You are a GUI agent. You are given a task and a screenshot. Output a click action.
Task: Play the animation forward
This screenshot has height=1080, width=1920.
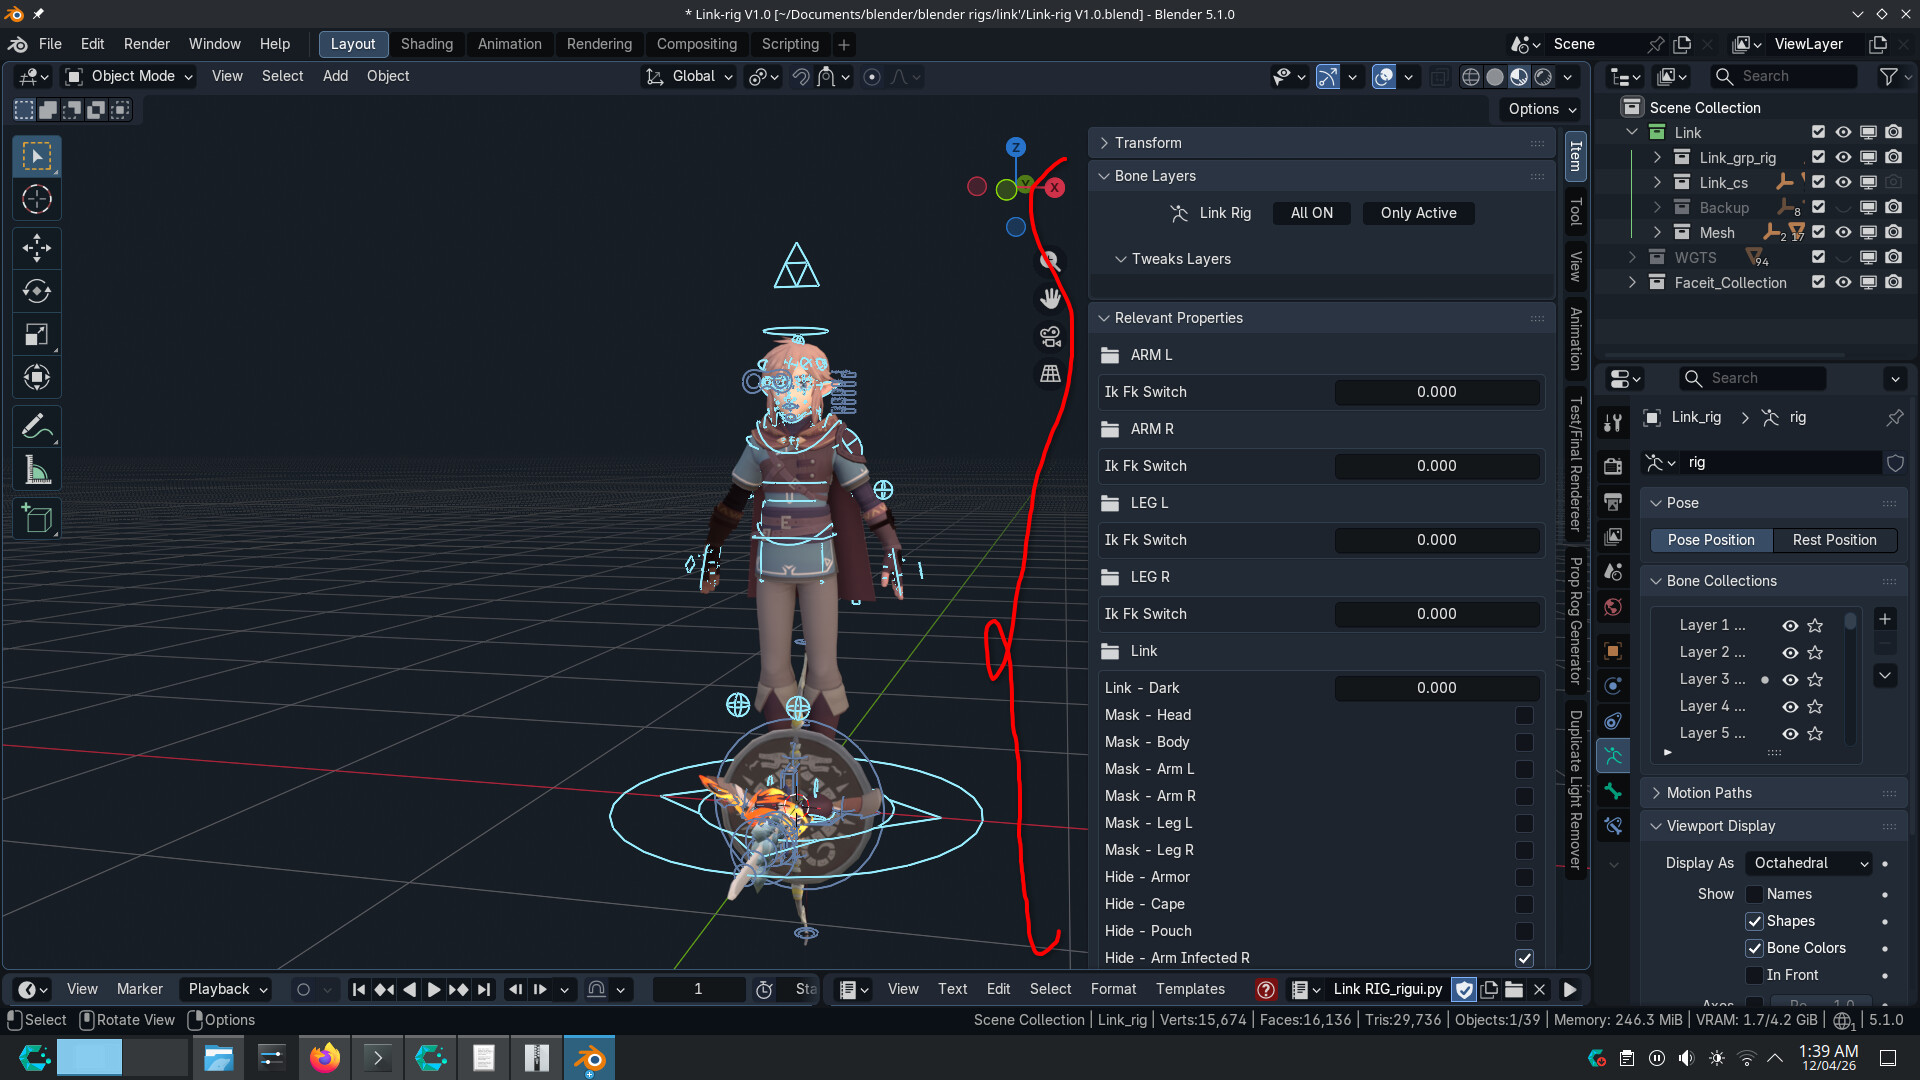434,990
